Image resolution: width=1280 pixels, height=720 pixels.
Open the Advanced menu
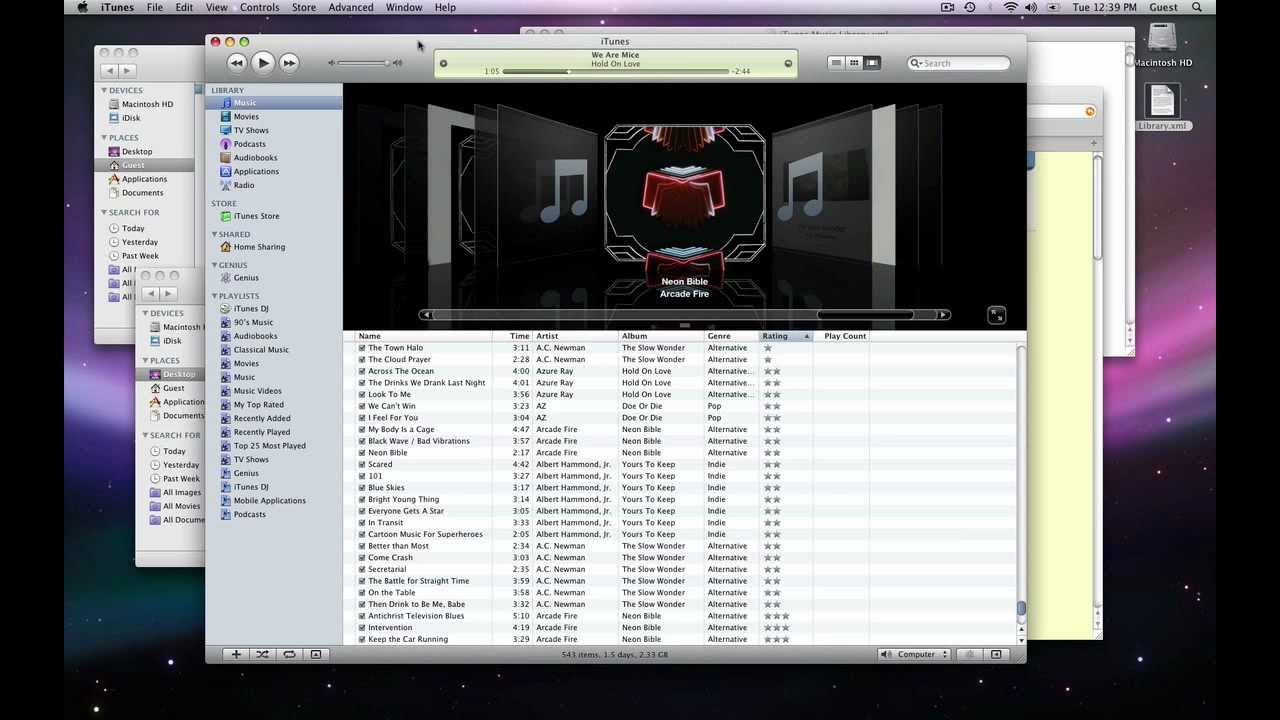pyautogui.click(x=351, y=7)
